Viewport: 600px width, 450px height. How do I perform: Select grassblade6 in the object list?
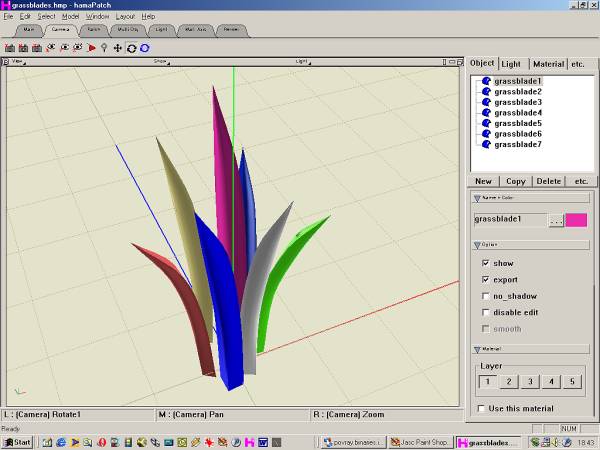518,134
